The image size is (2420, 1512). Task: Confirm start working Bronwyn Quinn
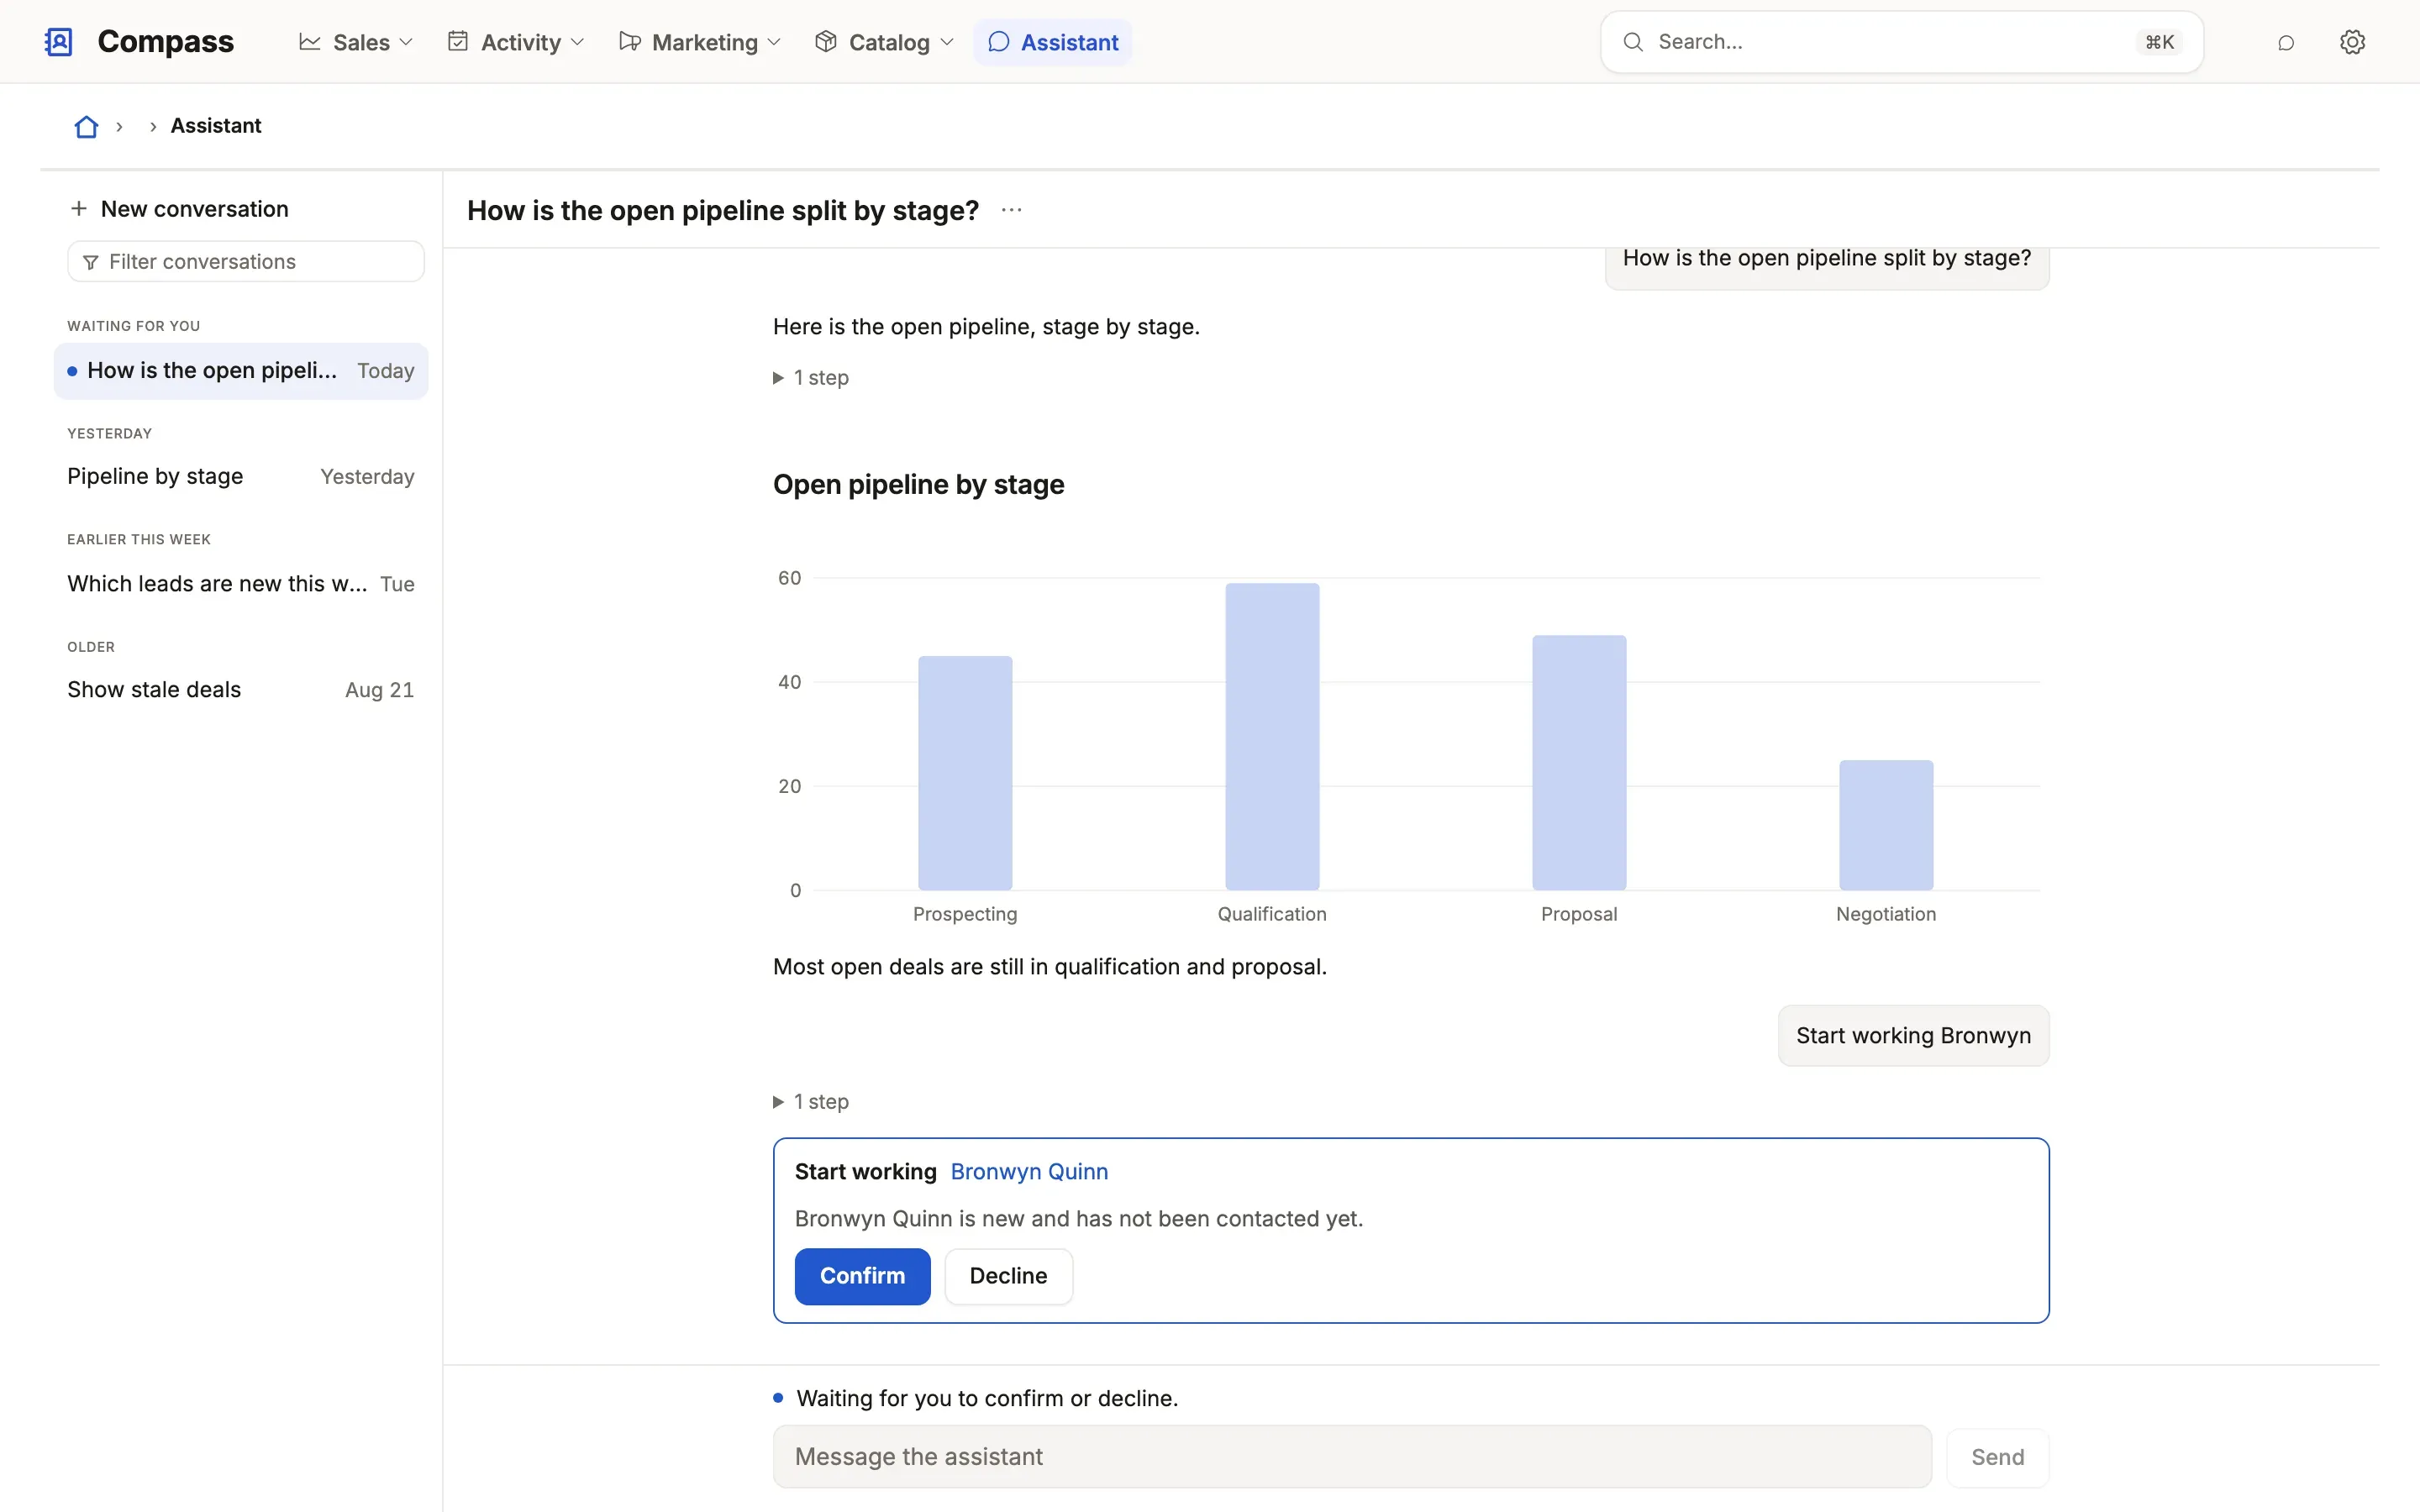coord(862,1276)
